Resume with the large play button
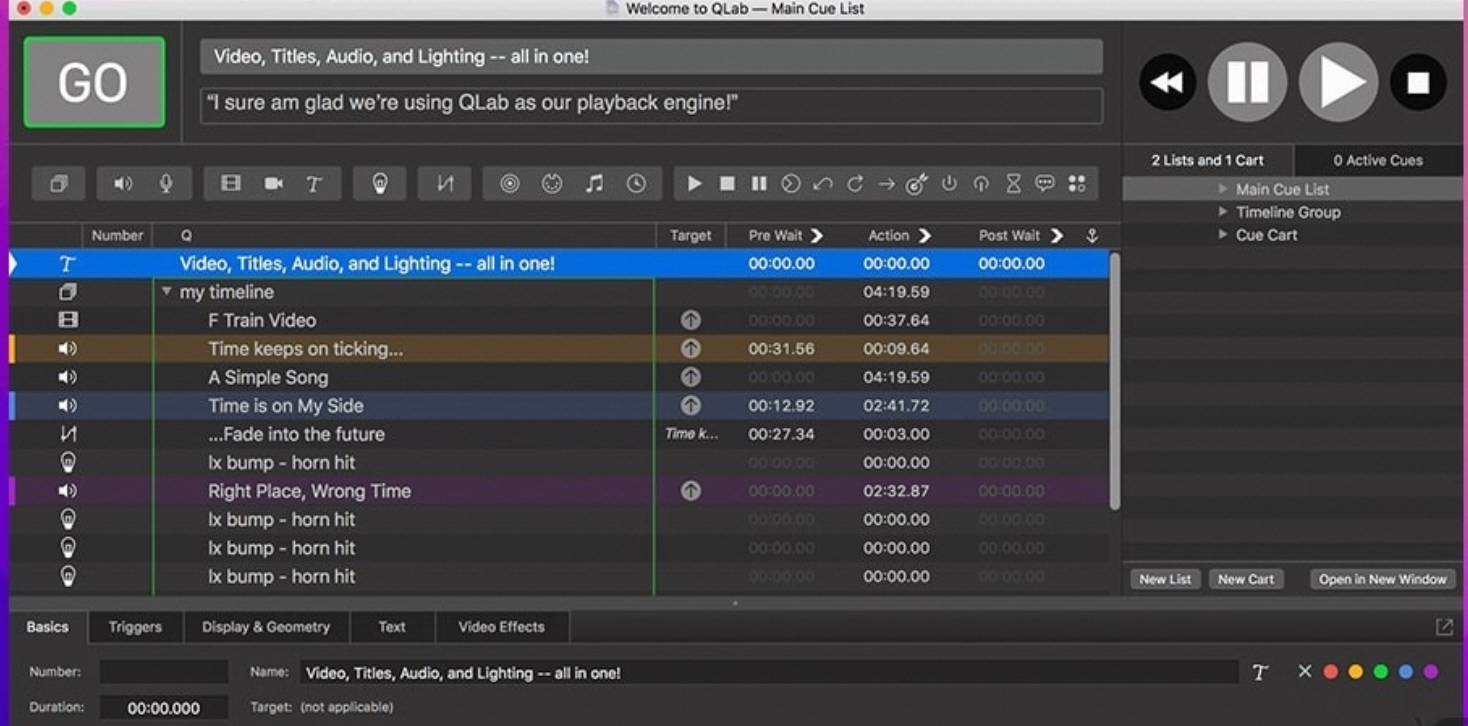Viewport: 1468px width, 726px height. (x=1338, y=82)
